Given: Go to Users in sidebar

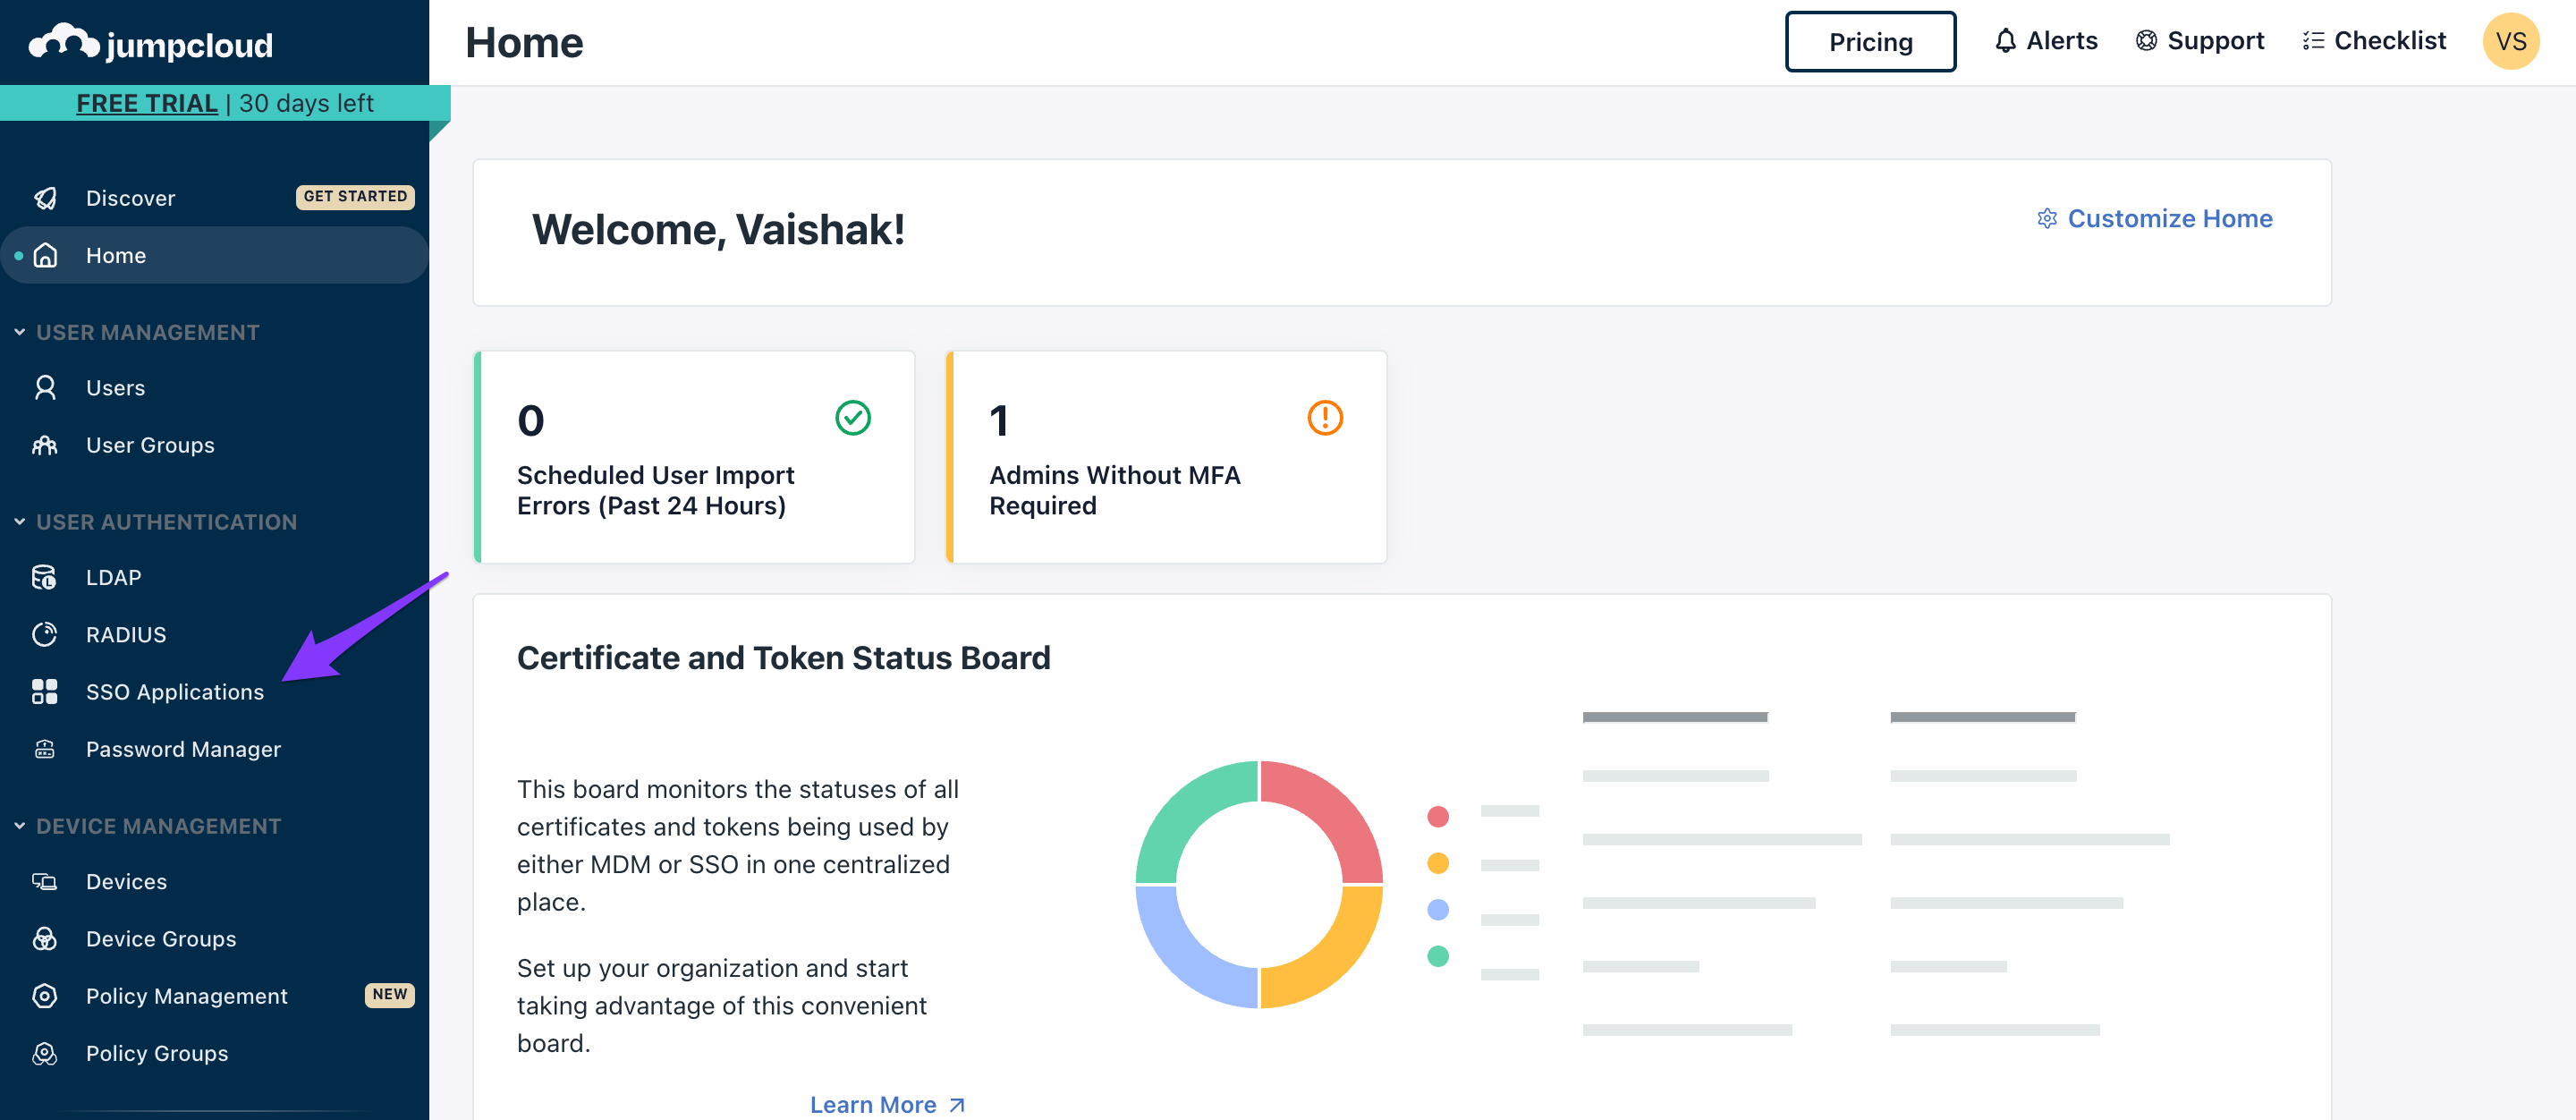Looking at the screenshot, I should point(115,388).
